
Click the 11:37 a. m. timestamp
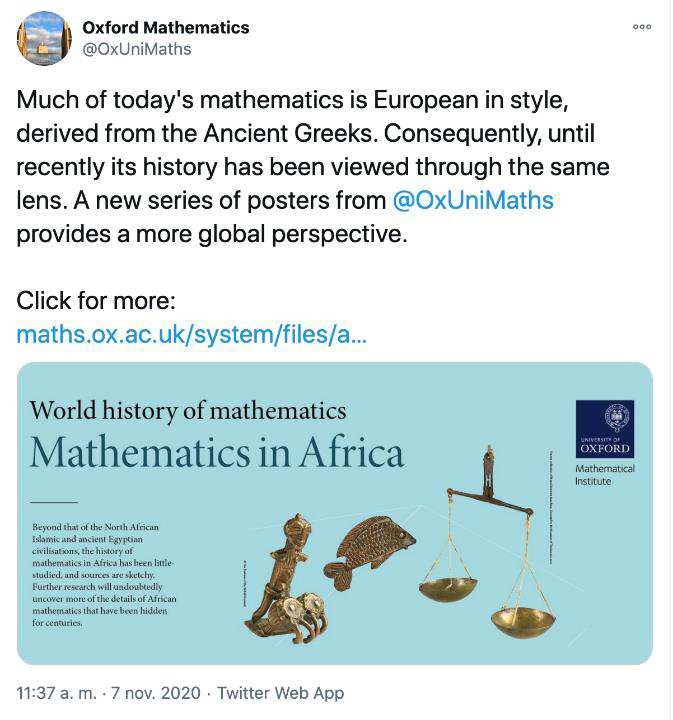62,692
